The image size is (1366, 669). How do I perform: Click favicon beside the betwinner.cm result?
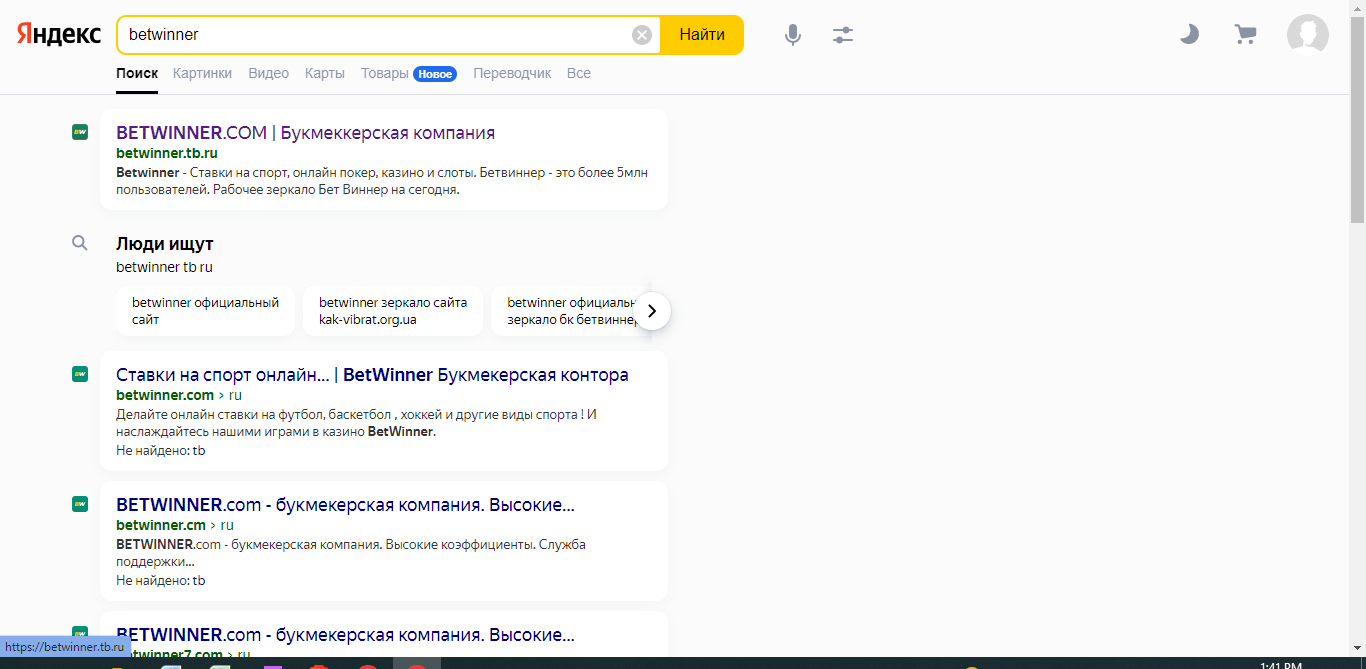pyautogui.click(x=80, y=503)
